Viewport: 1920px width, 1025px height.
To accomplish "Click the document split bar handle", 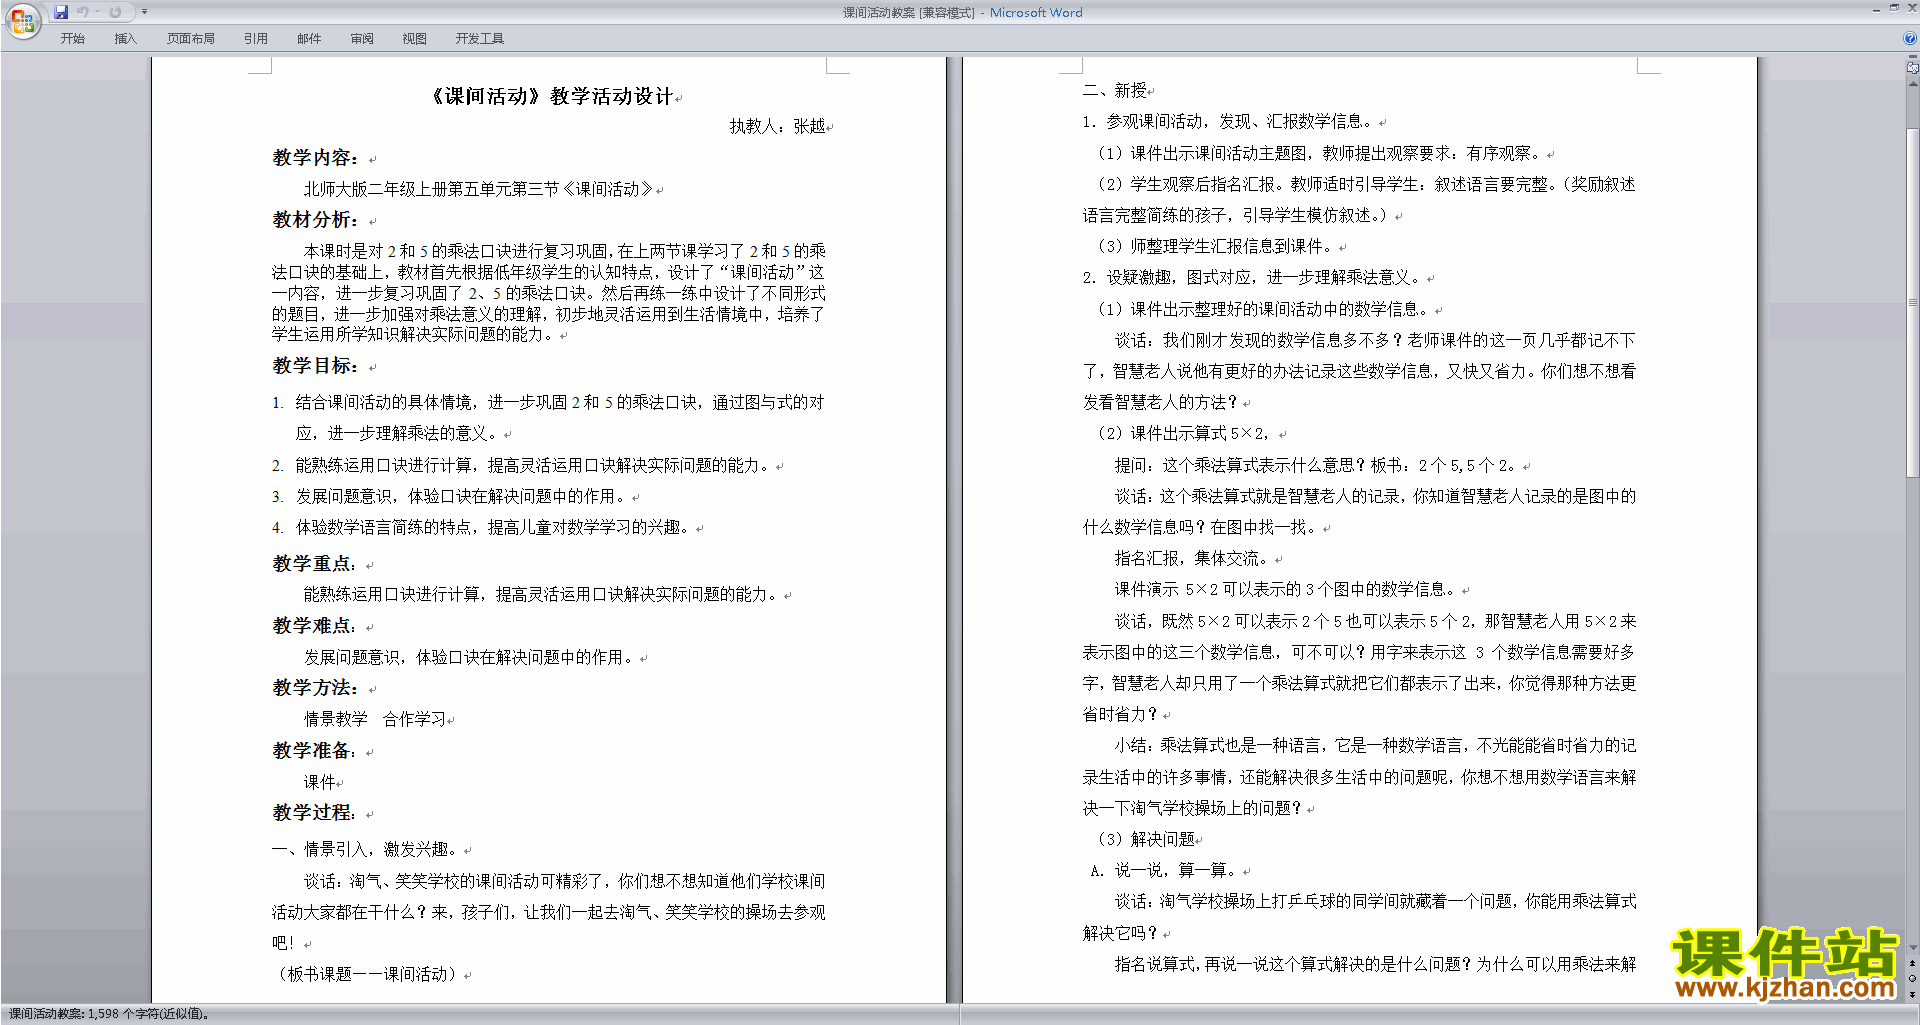I will click(x=1912, y=58).
